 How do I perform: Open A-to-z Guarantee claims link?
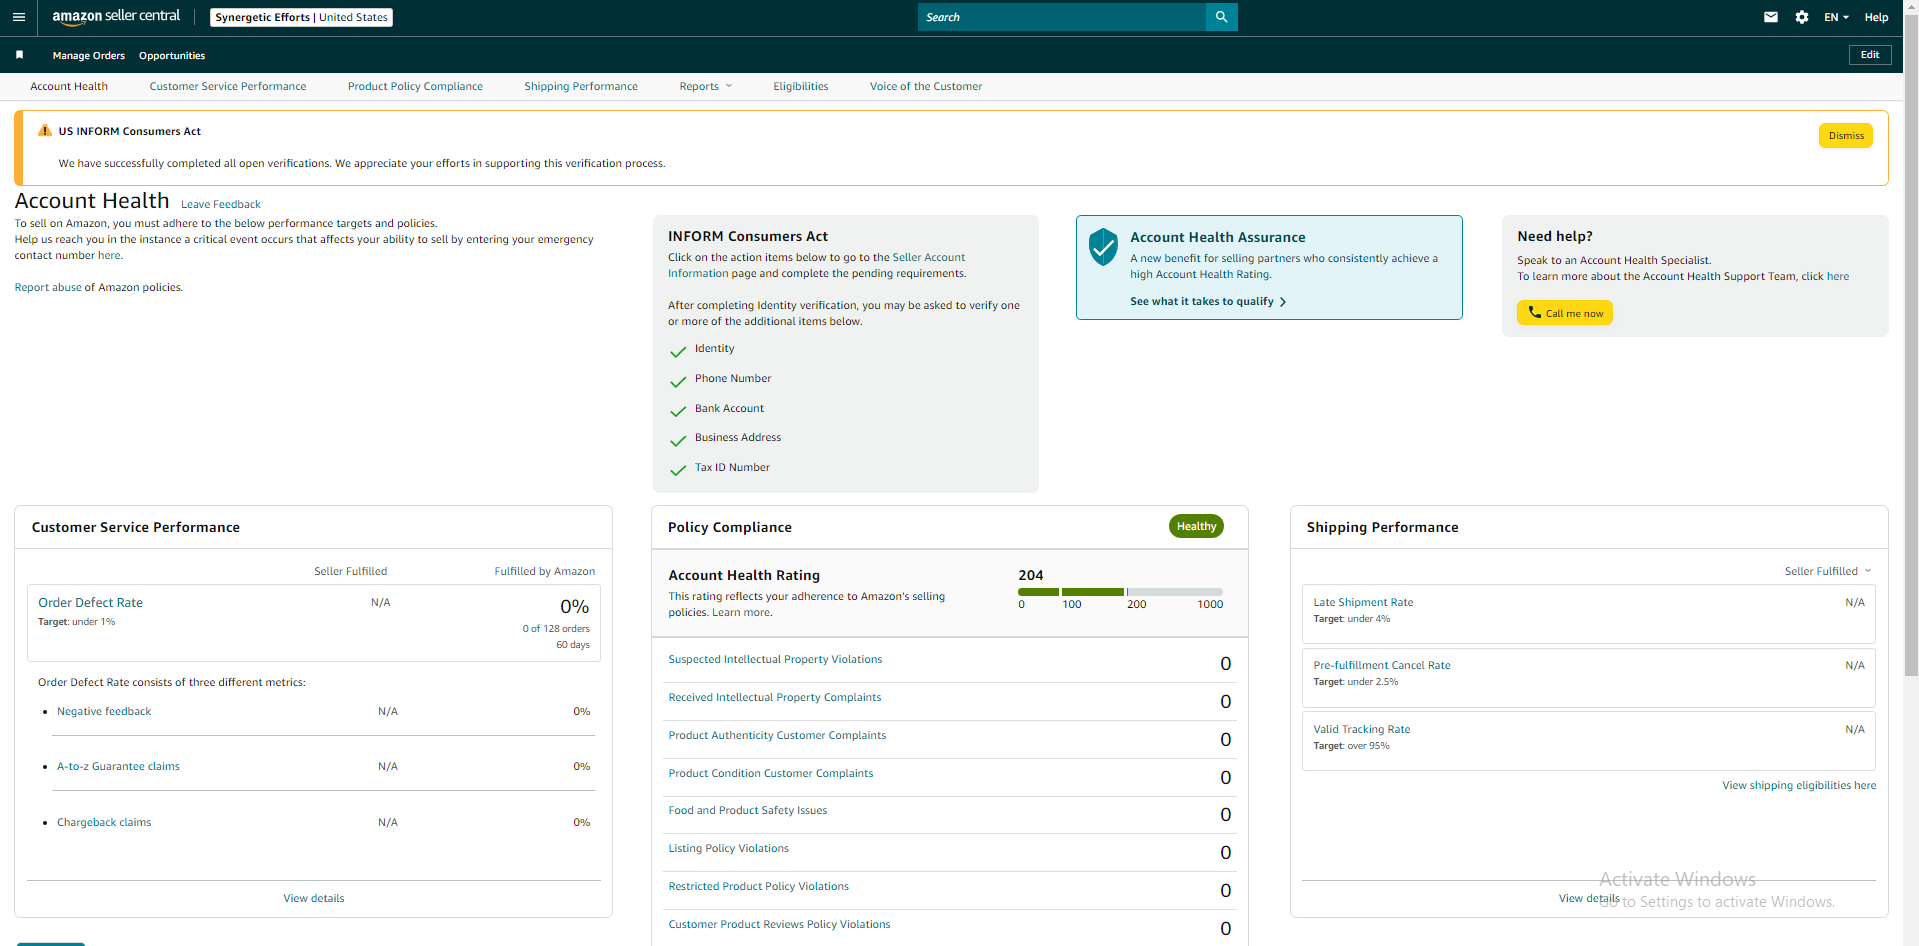click(118, 766)
